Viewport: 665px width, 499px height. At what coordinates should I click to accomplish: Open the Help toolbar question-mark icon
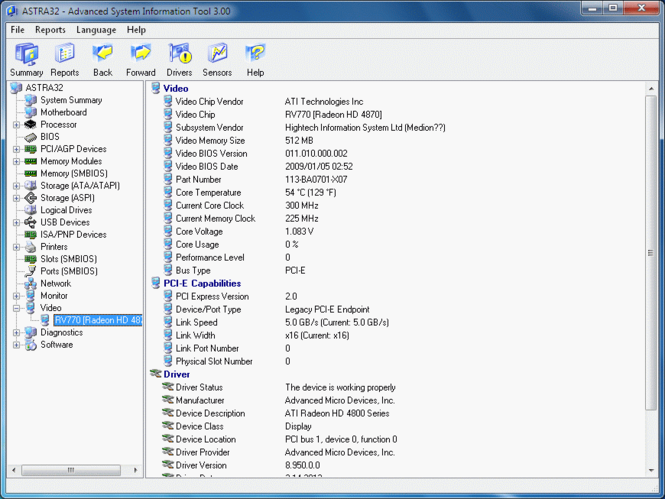pyautogui.click(x=255, y=60)
